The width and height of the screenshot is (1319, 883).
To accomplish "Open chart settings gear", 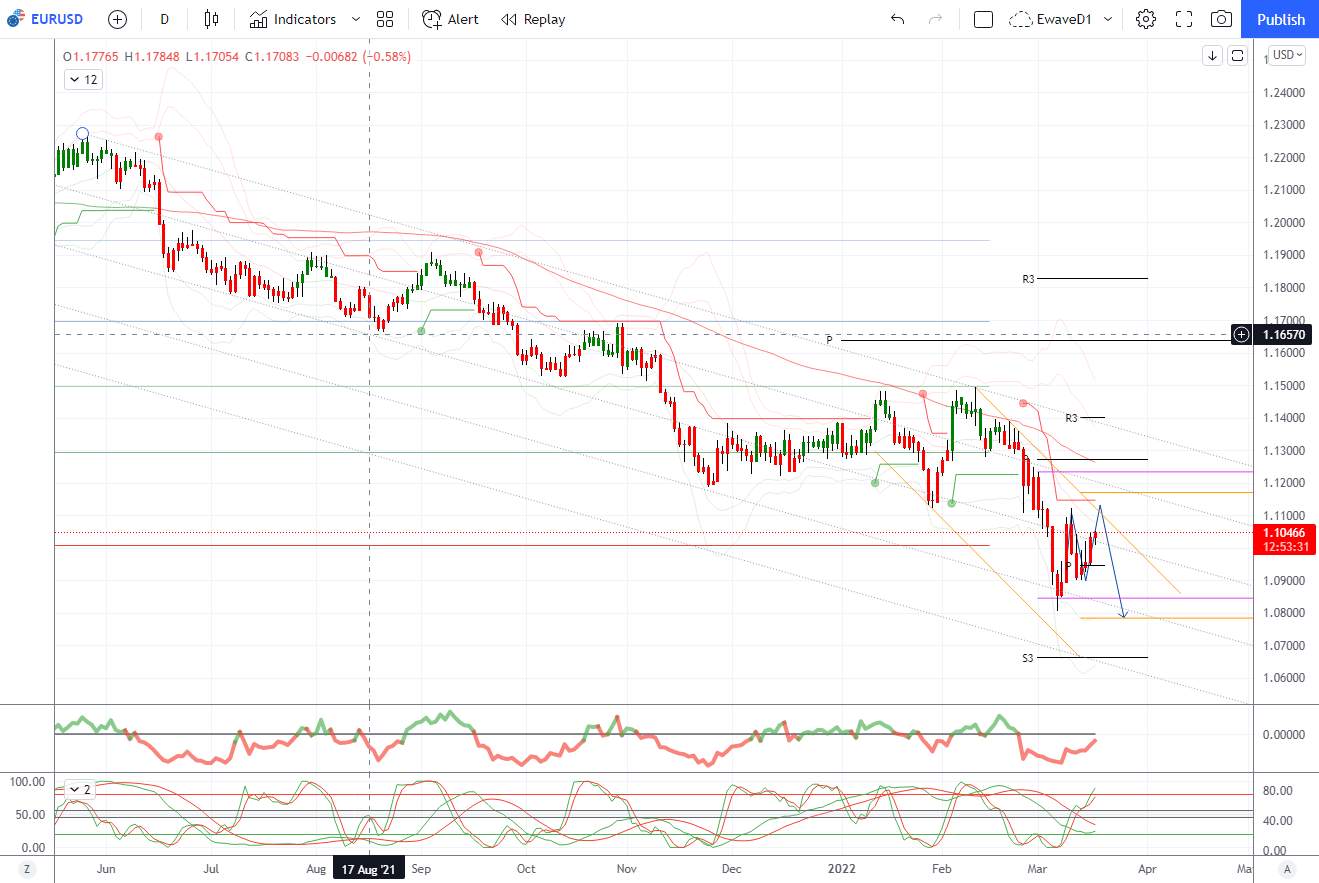I will point(1146,19).
